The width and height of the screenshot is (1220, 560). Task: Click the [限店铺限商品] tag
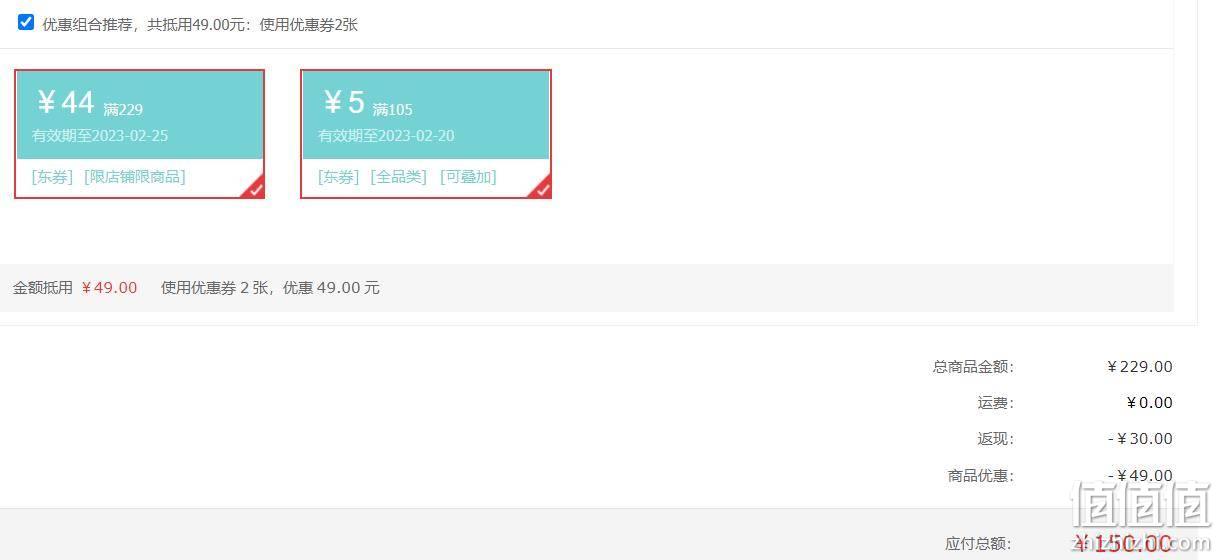pos(135,177)
